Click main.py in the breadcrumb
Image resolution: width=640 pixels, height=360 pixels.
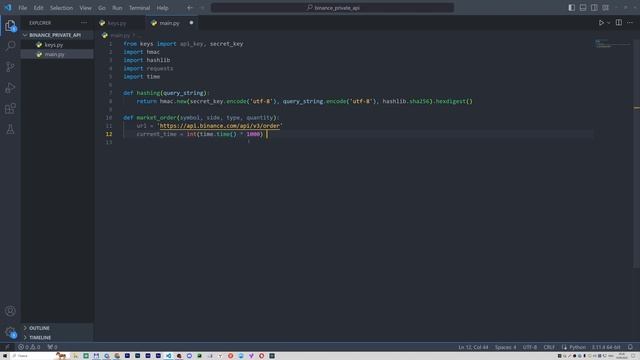click(x=120, y=36)
